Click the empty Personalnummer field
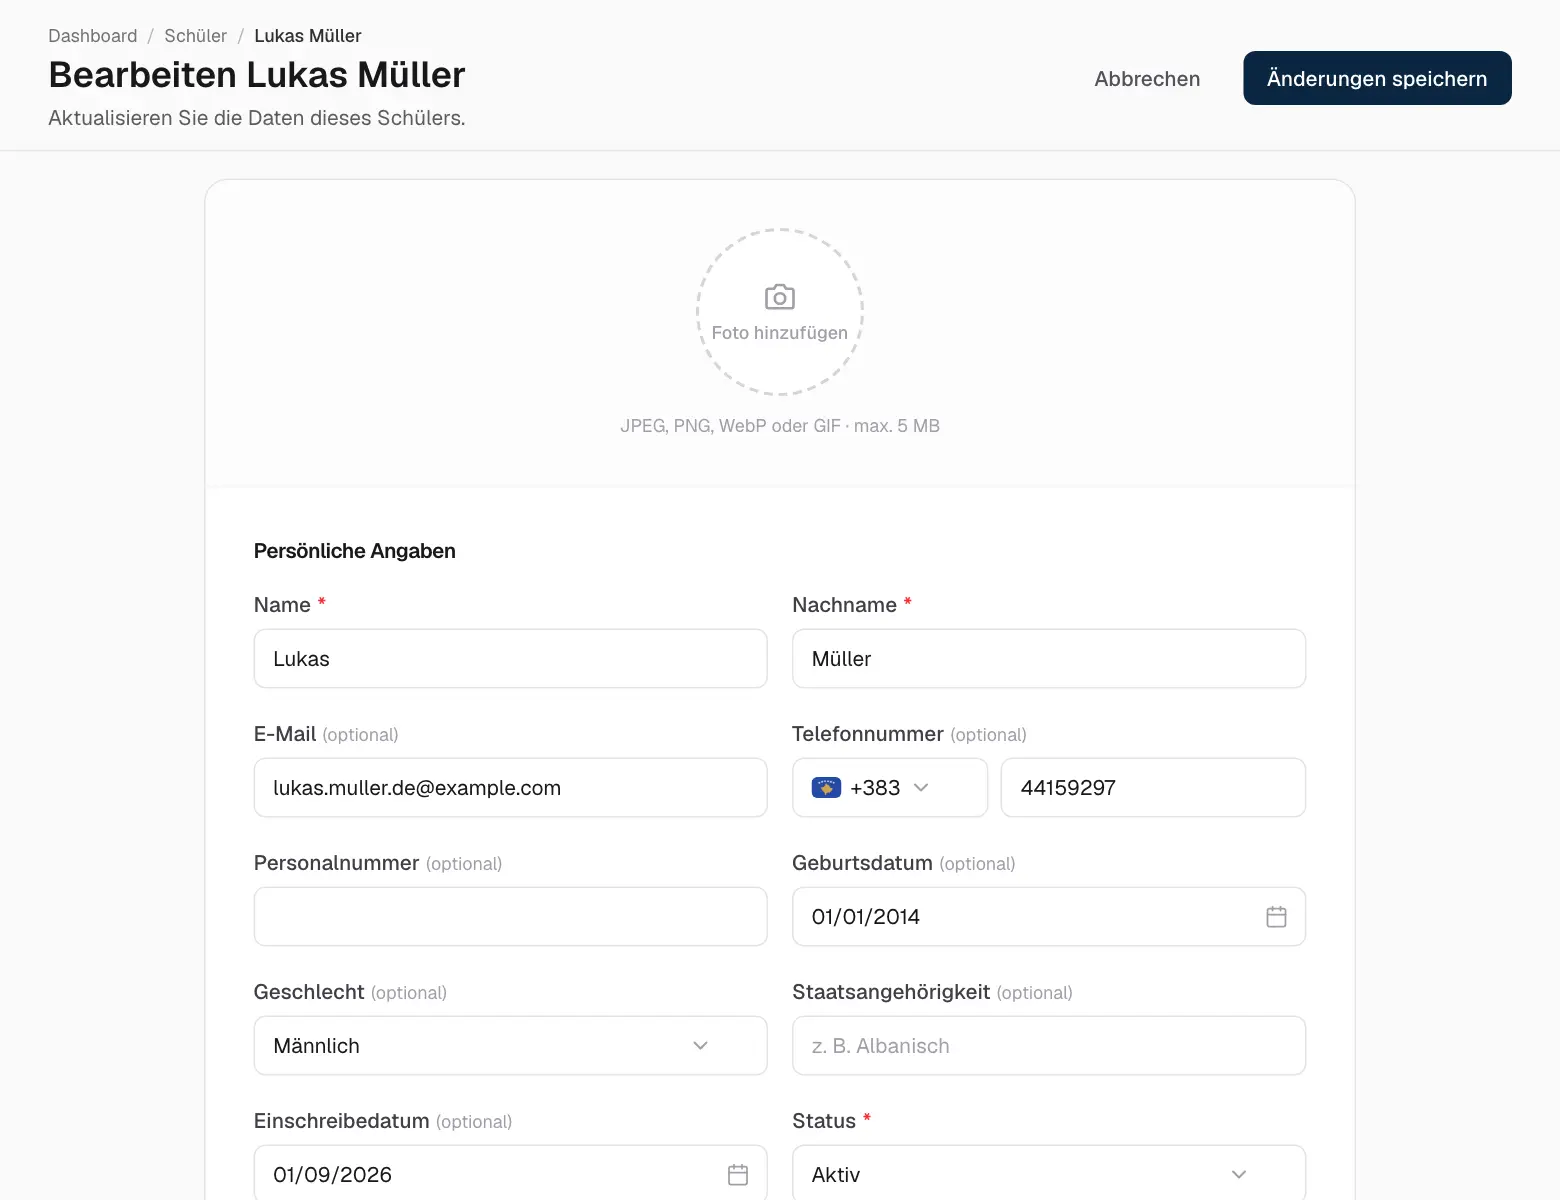Screen dimensions: 1560x1200 [x=510, y=917]
